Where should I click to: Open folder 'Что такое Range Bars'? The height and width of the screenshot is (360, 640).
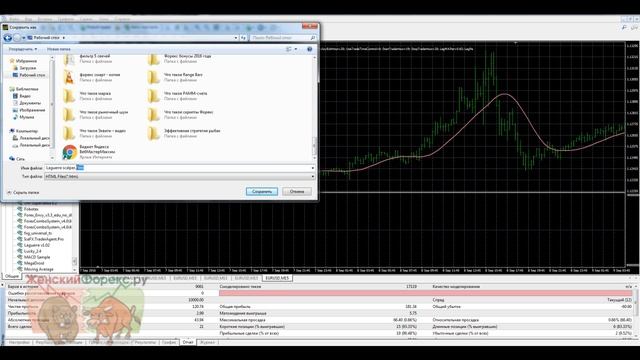coord(176,77)
